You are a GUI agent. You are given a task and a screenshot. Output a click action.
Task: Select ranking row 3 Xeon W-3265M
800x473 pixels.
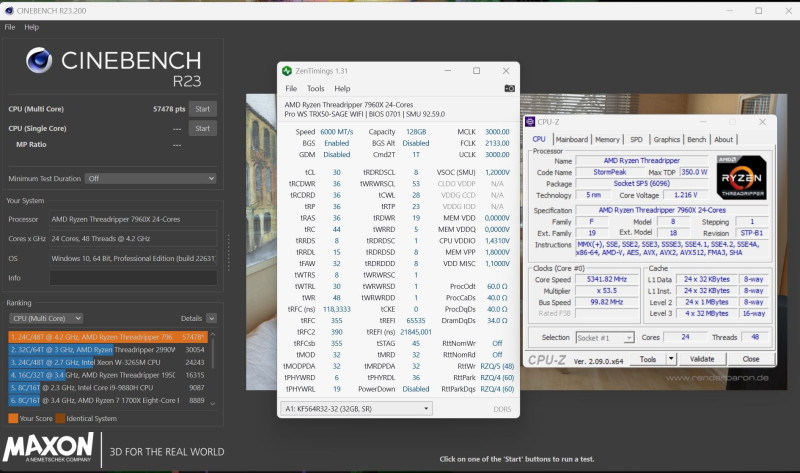(108, 362)
